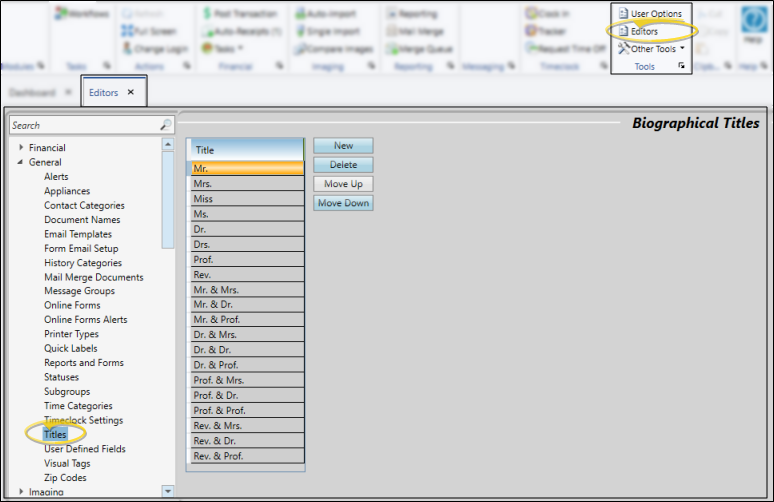Close the Editors tab
This screenshot has height=502, width=774.
click(x=131, y=92)
